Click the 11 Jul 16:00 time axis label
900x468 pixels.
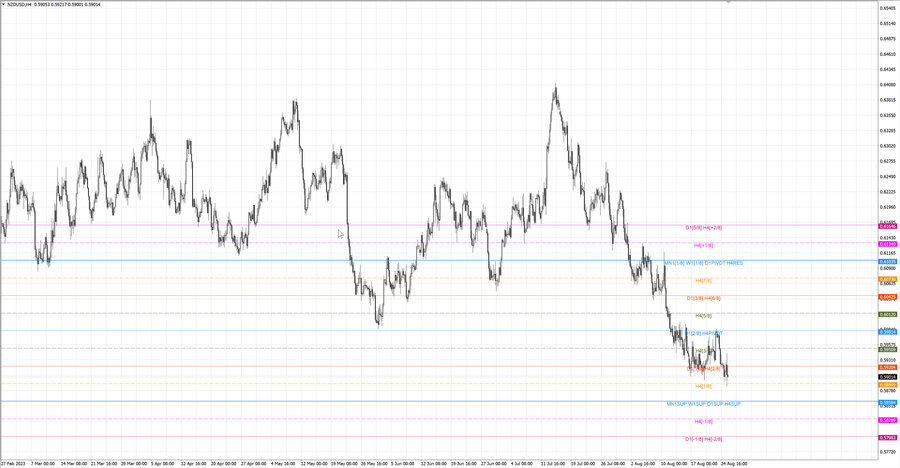coord(553,463)
